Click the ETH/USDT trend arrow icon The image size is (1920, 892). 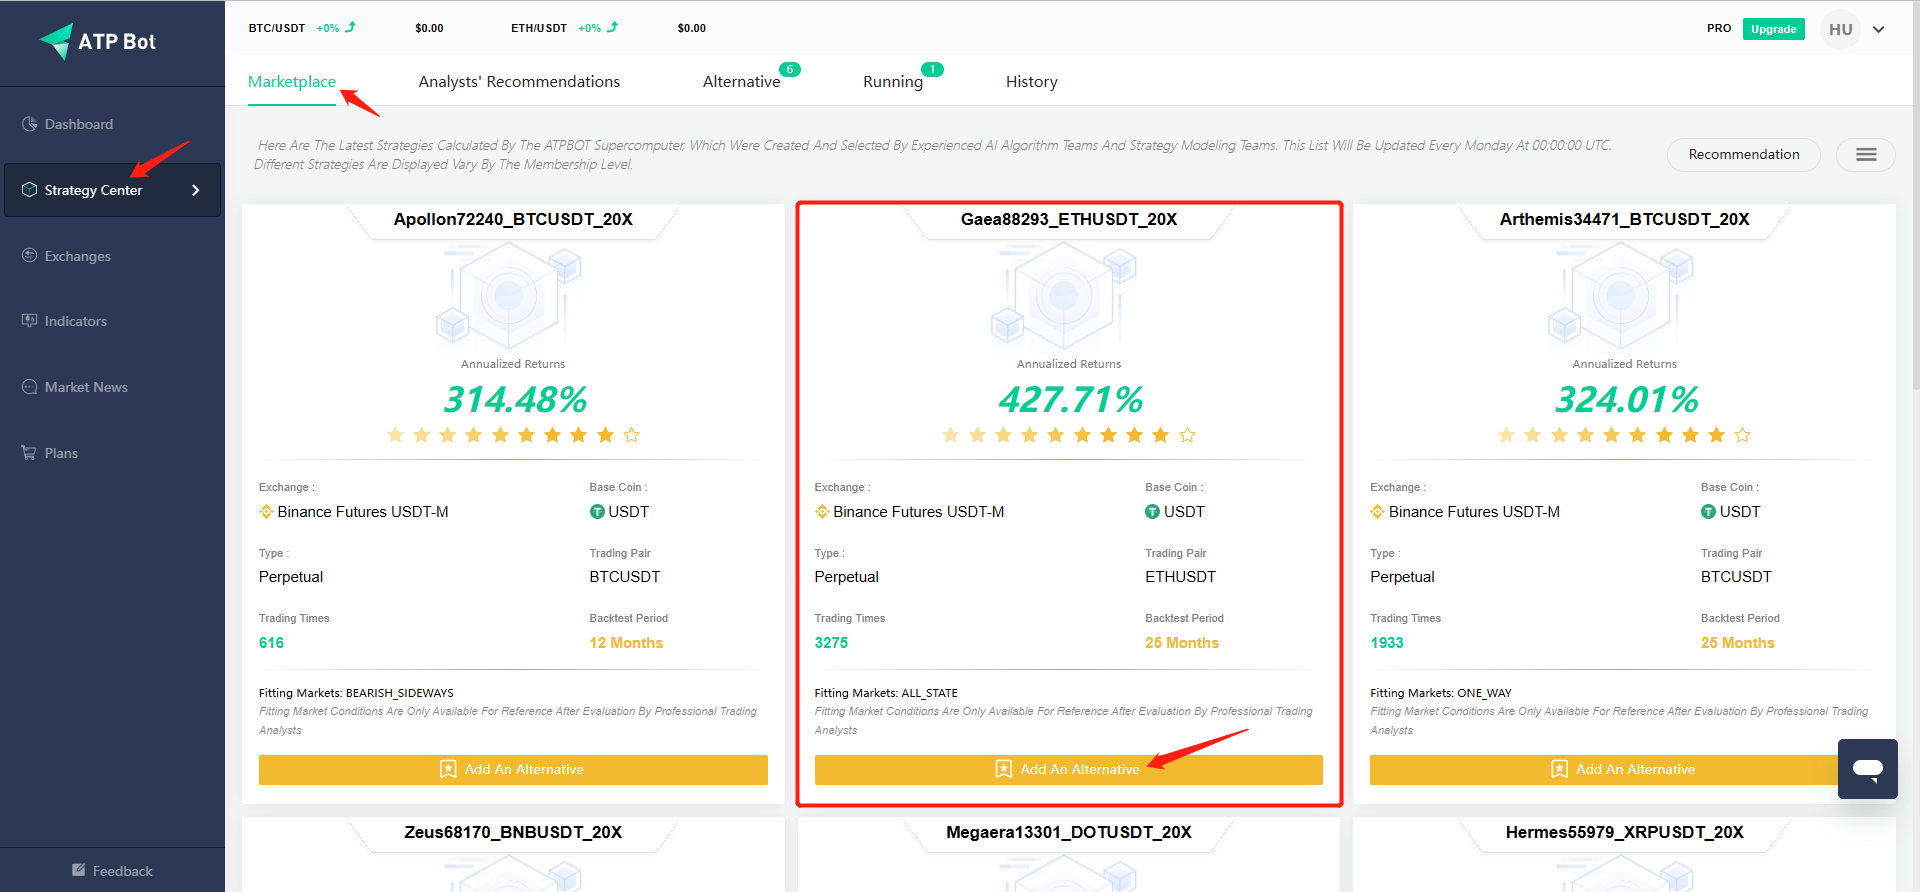[612, 27]
